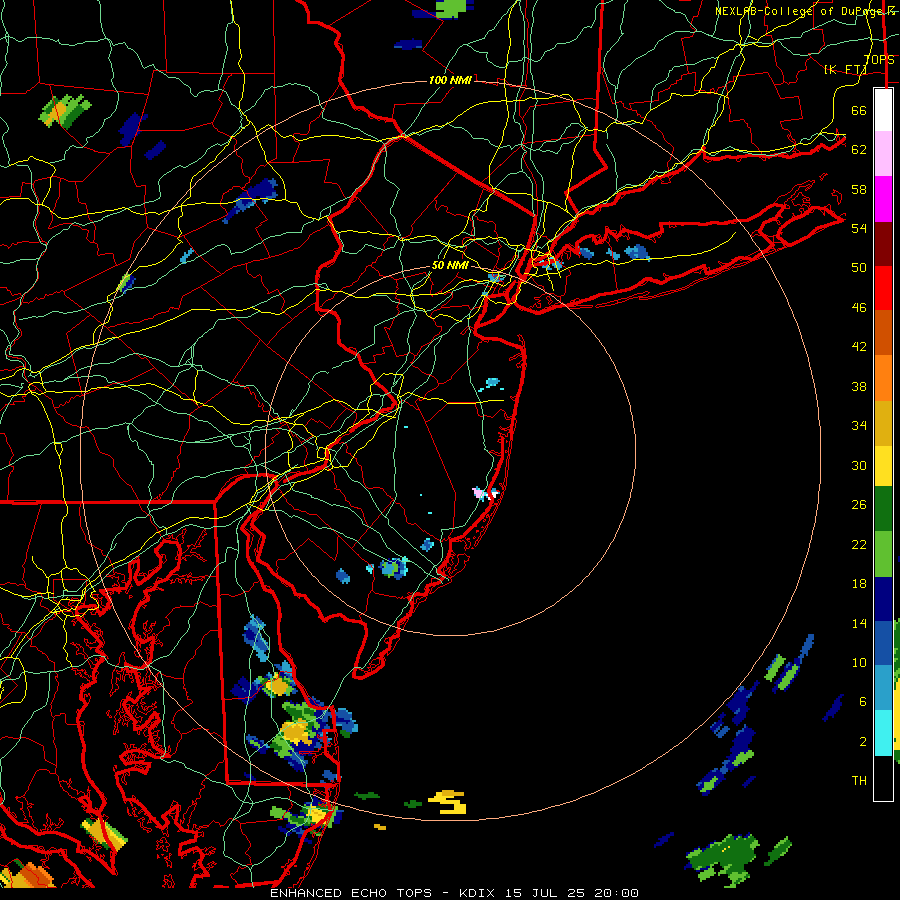Click the "NEXLAB-College of DuPage" credit text
Image resolution: width=900 pixels, height=900 pixels.
798,11
